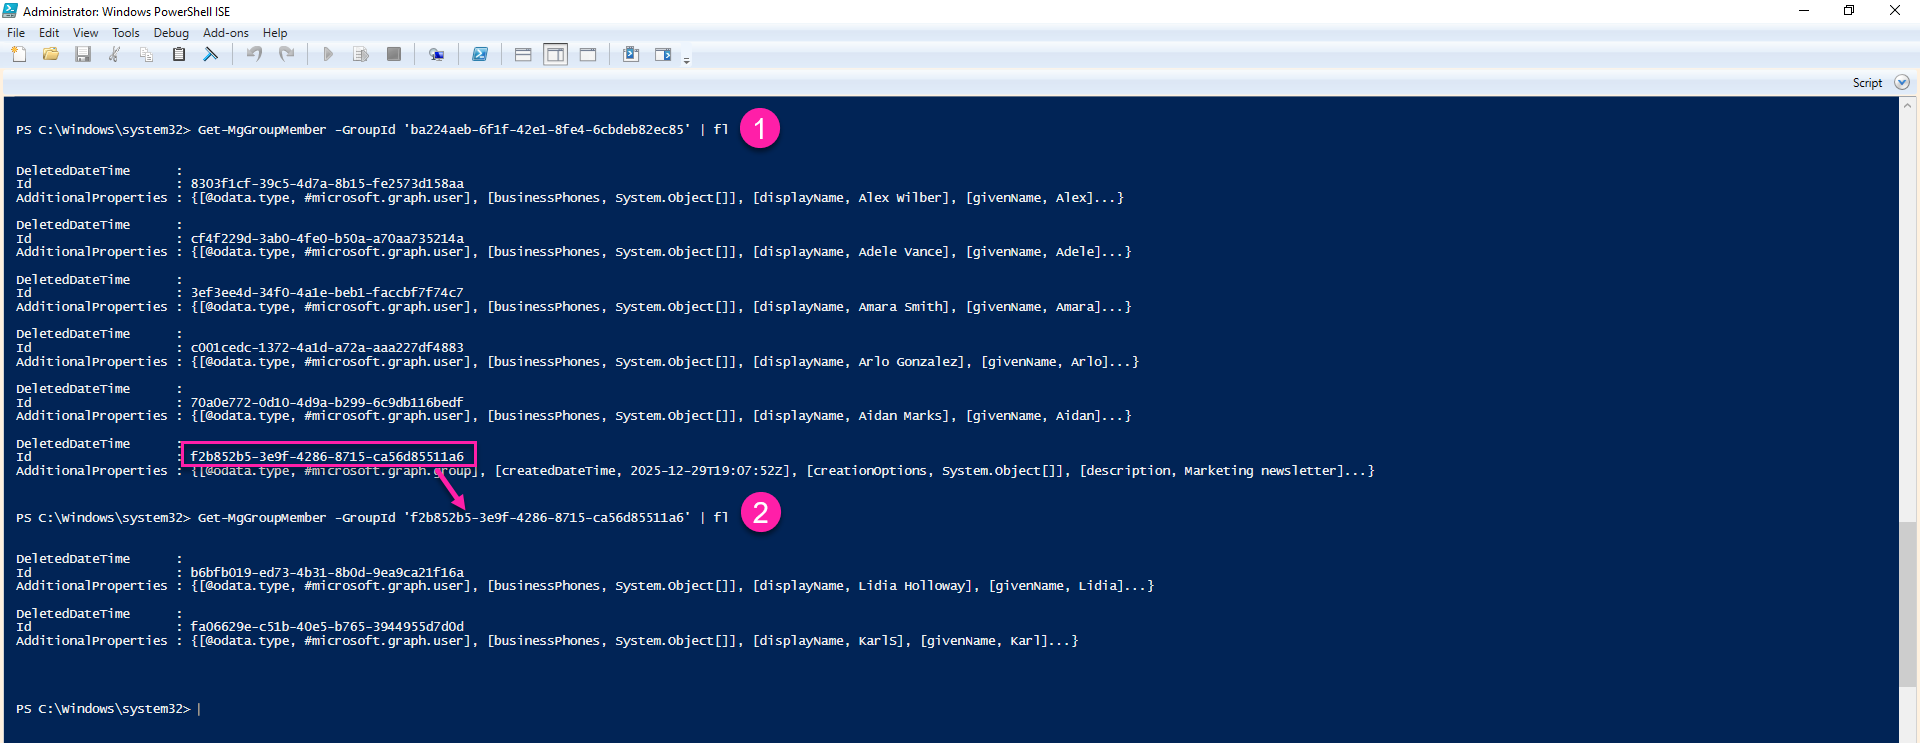Open the Add-ons menu

pyautogui.click(x=225, y=33)
